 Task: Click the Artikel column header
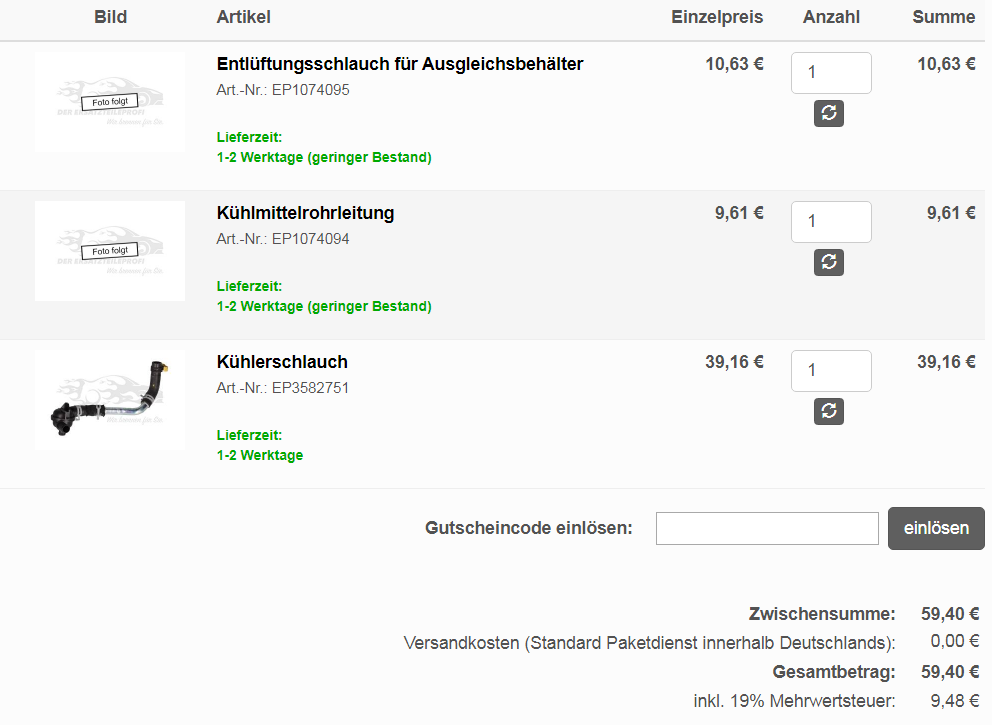coord(244,17)
